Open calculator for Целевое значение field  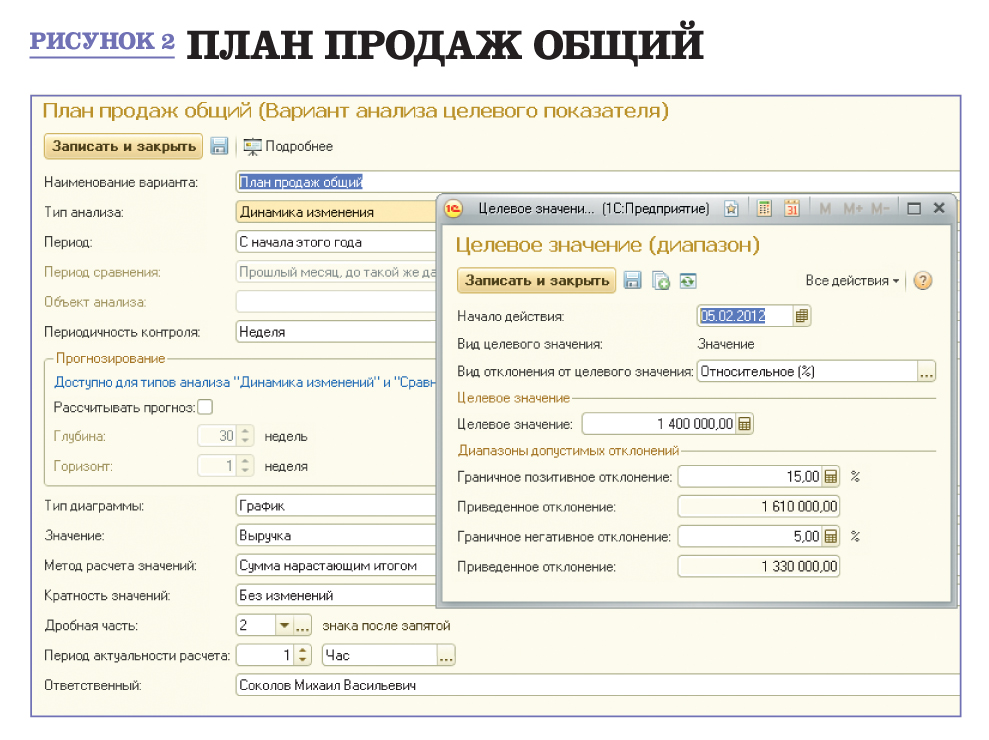[745, 424]
